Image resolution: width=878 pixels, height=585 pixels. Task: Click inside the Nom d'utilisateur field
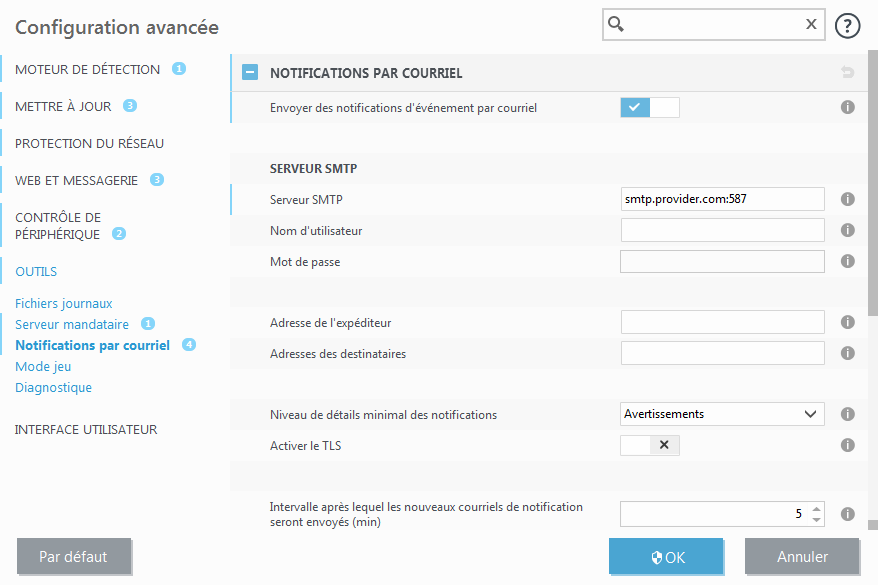[x=722, y=230]
